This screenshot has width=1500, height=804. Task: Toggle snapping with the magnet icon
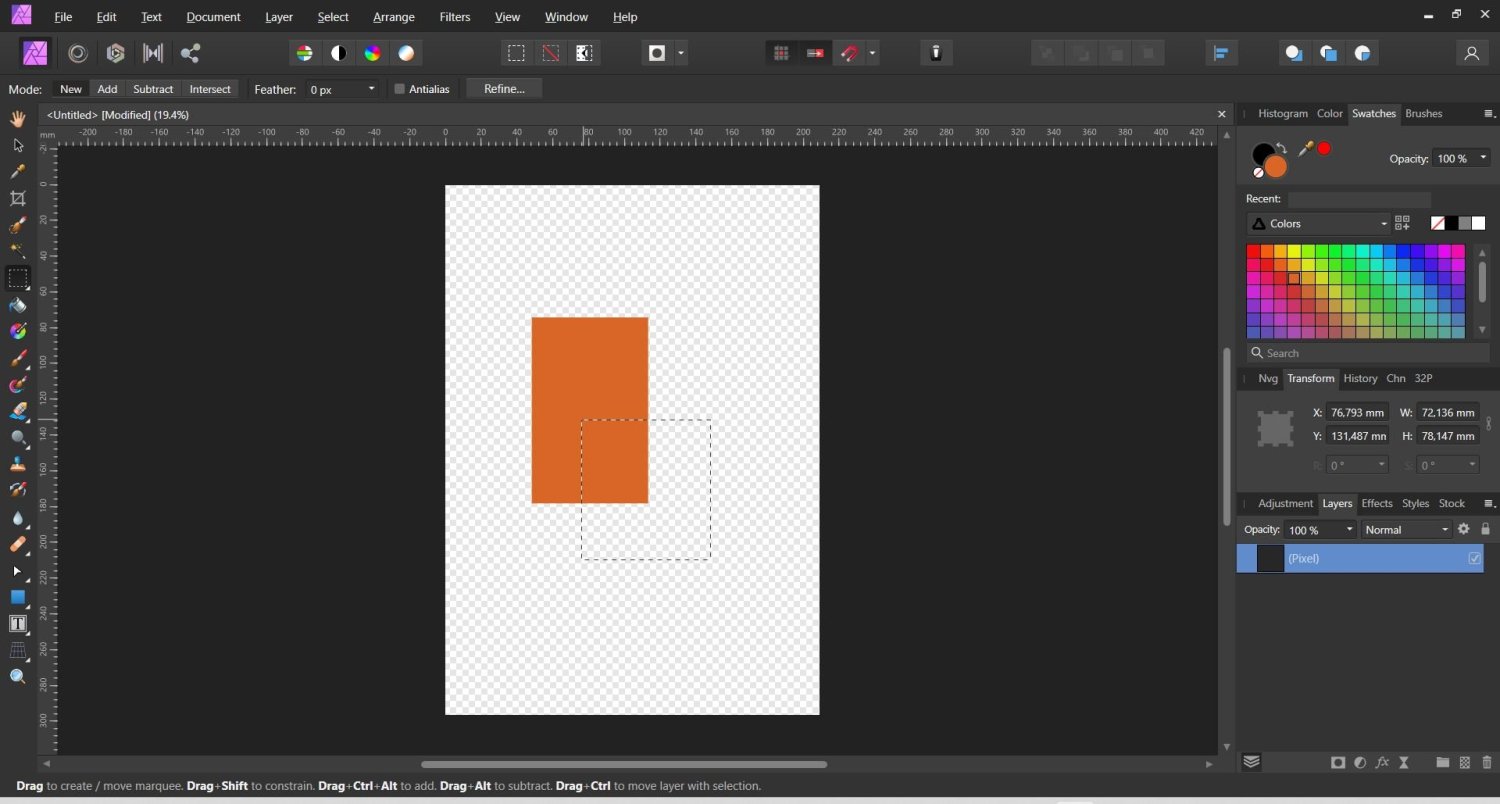849,53
